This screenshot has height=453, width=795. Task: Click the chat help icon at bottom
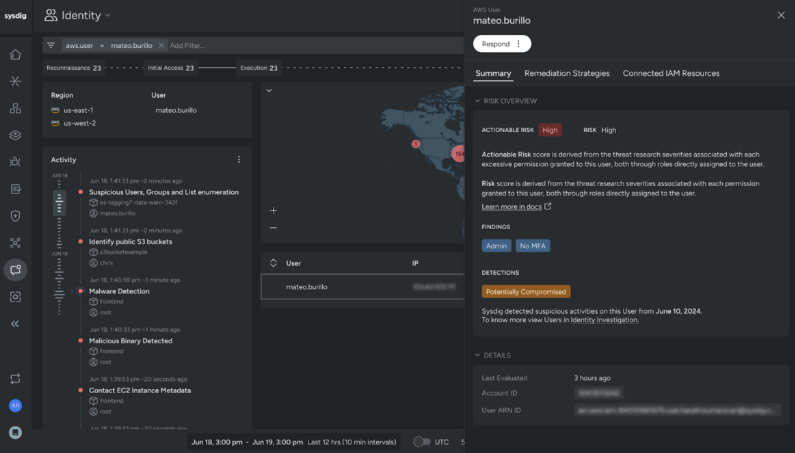pos(15,432)
